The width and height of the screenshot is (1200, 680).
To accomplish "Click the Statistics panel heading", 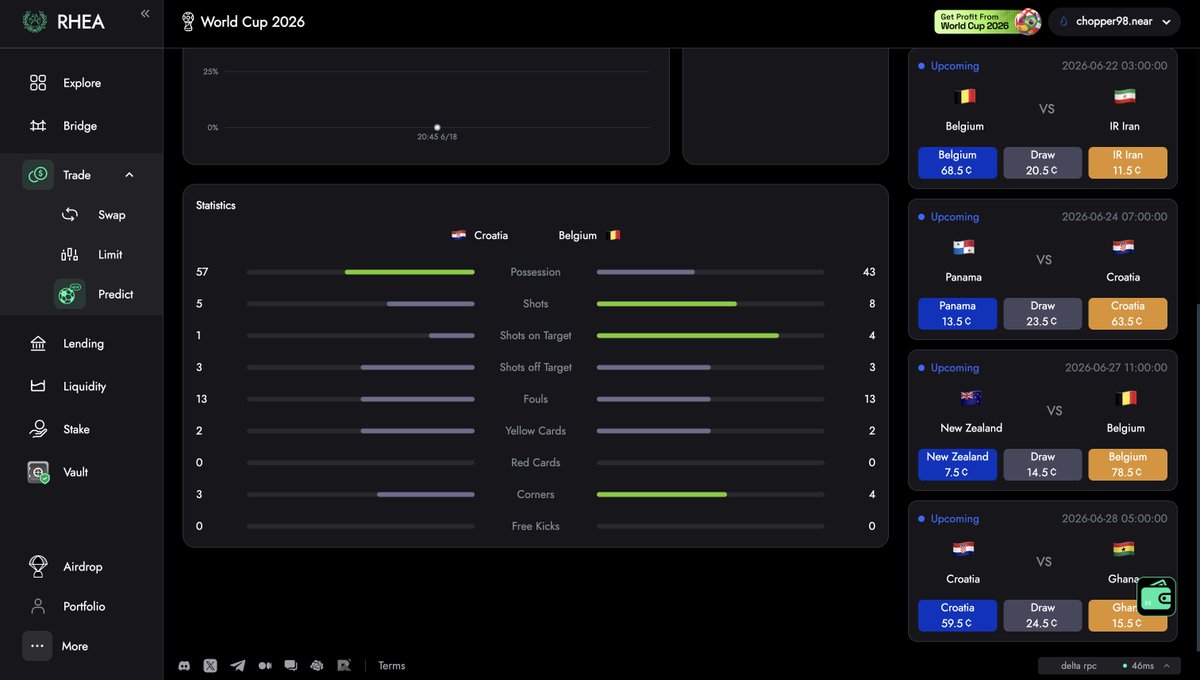I will tap(216, 205).
